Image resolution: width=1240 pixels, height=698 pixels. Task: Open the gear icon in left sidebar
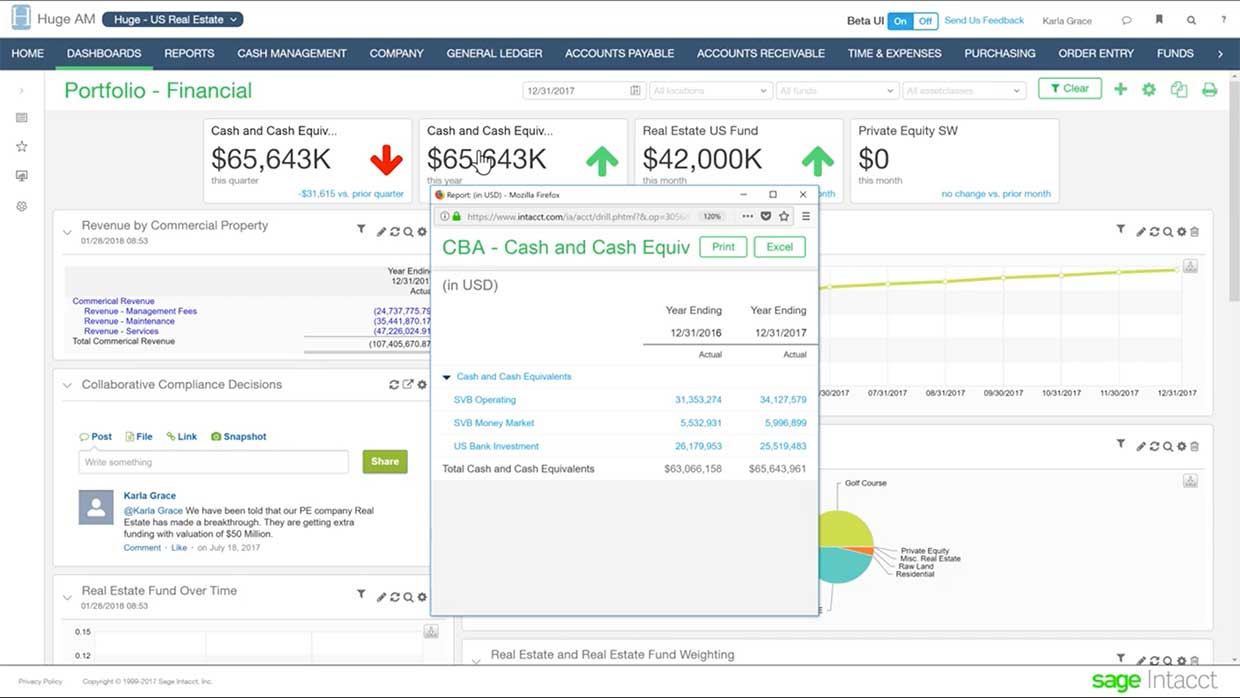[x=21, y=206]
